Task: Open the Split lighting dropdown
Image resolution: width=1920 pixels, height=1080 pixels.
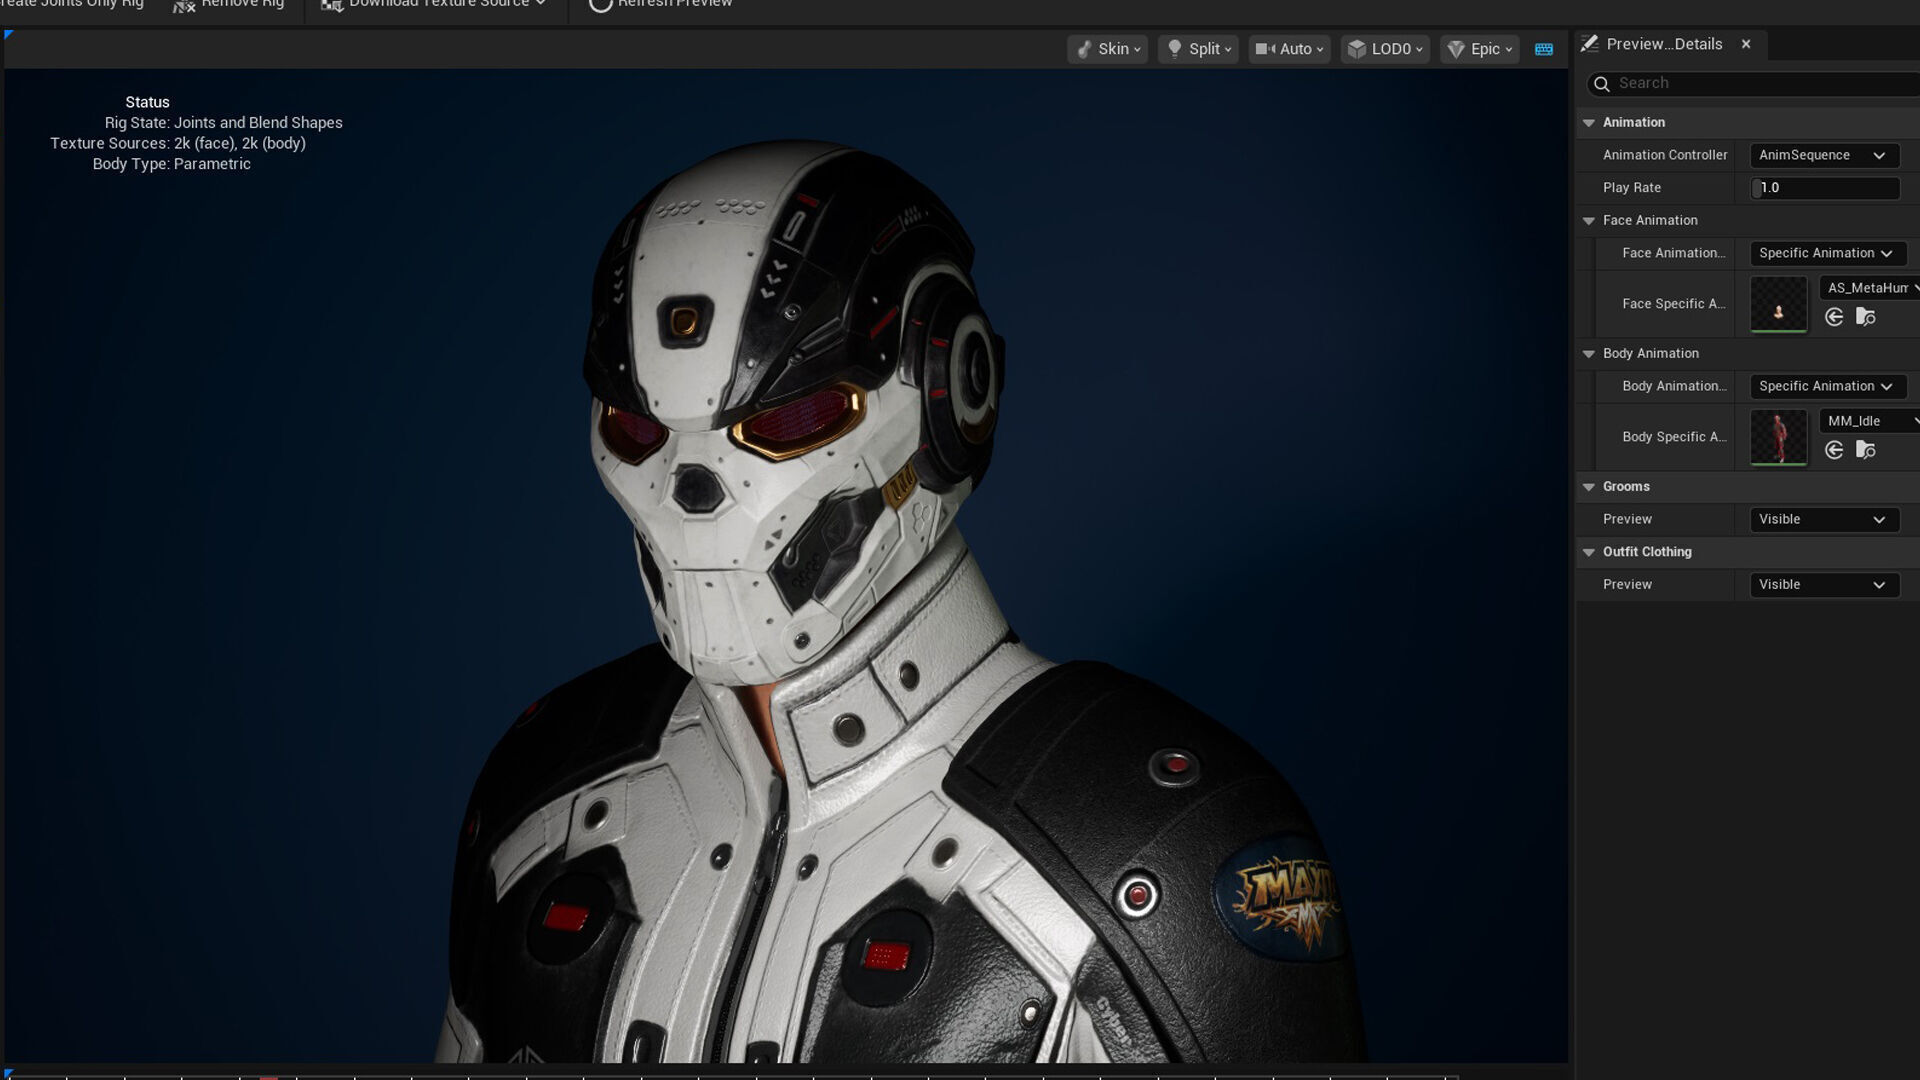Action: 1198,49
